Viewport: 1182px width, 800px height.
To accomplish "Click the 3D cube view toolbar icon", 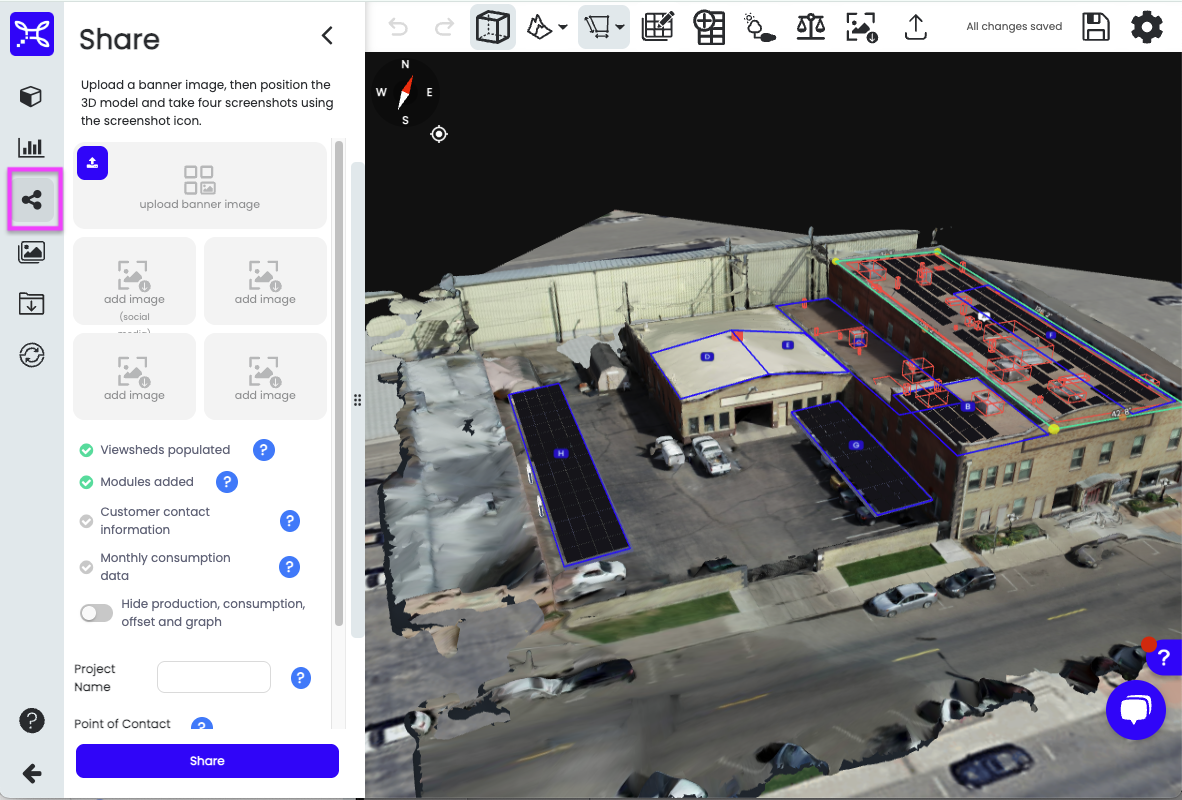I will [x=493, y=27].
